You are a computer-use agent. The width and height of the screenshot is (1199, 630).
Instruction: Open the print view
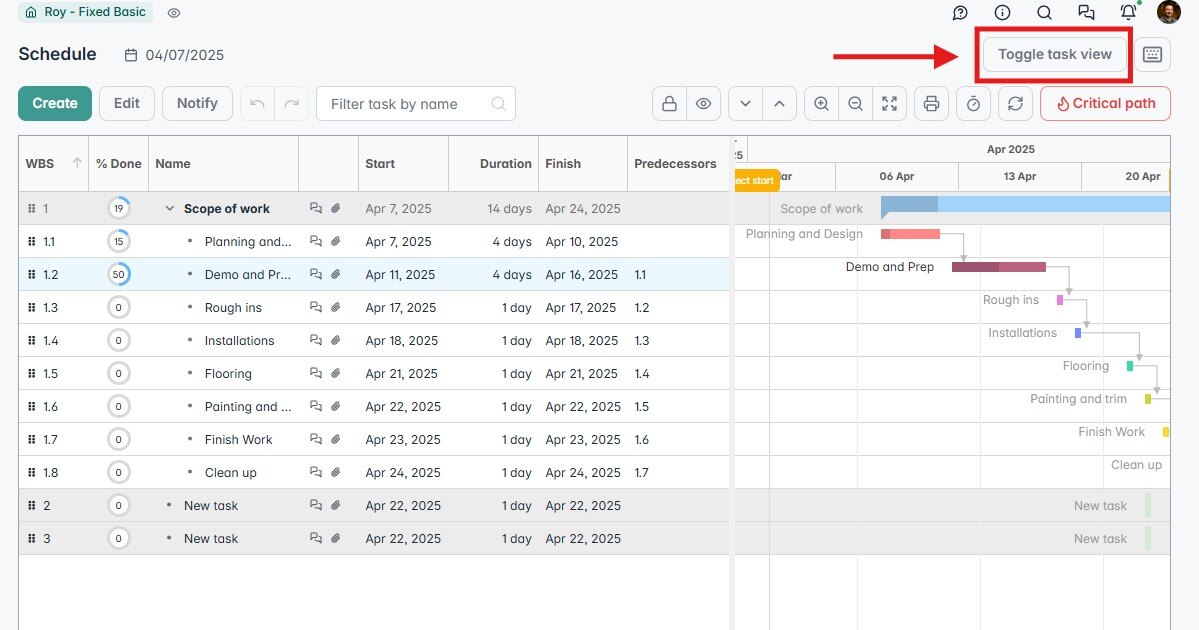[x=931, y=103]
